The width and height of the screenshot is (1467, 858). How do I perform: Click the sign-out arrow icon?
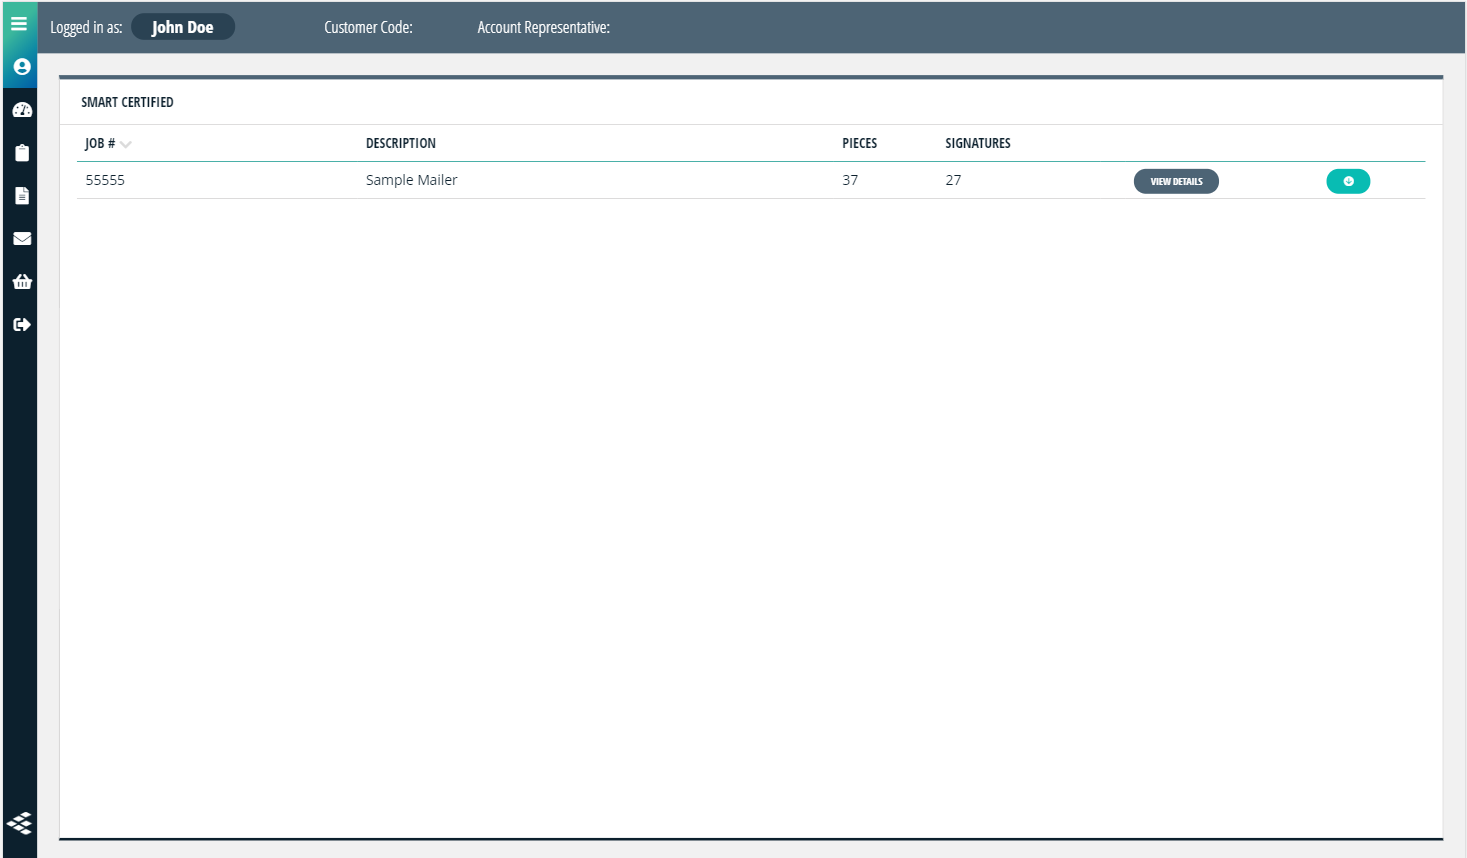[22, 325]
